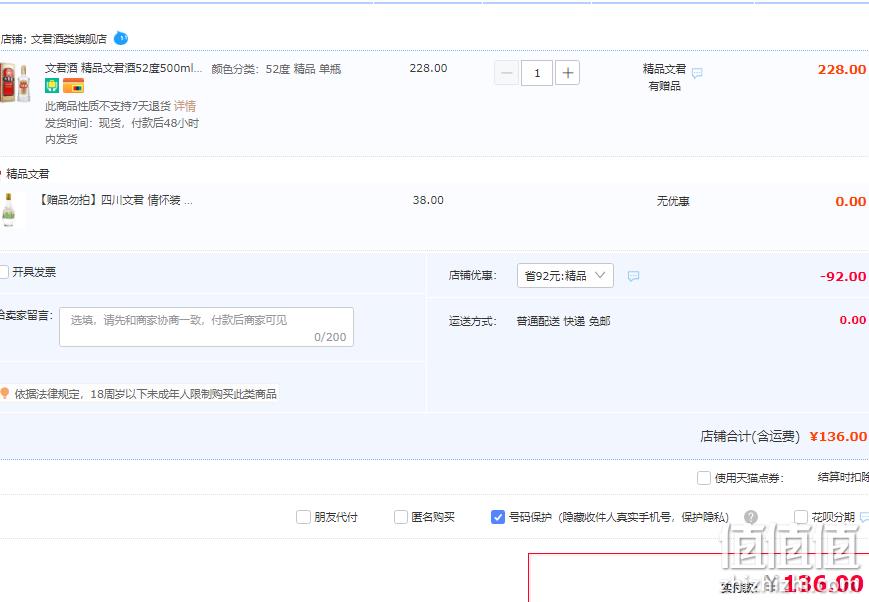Click the blue Wangwang chat icon beside store name
869x602 pixels.
click(121, 38)
